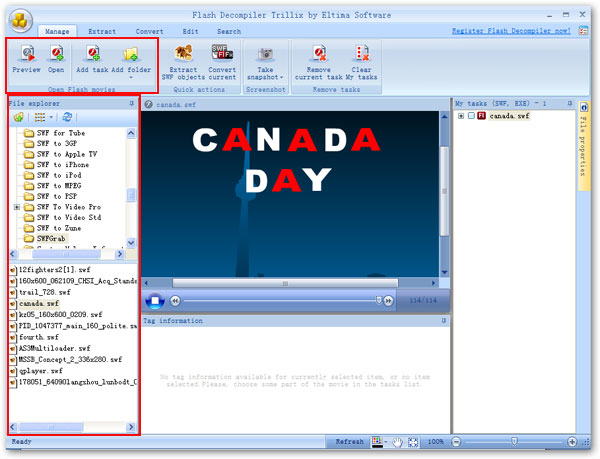The image size is (600, 459).
Task: Pin the My tasks panel
Action: point(570,103)
